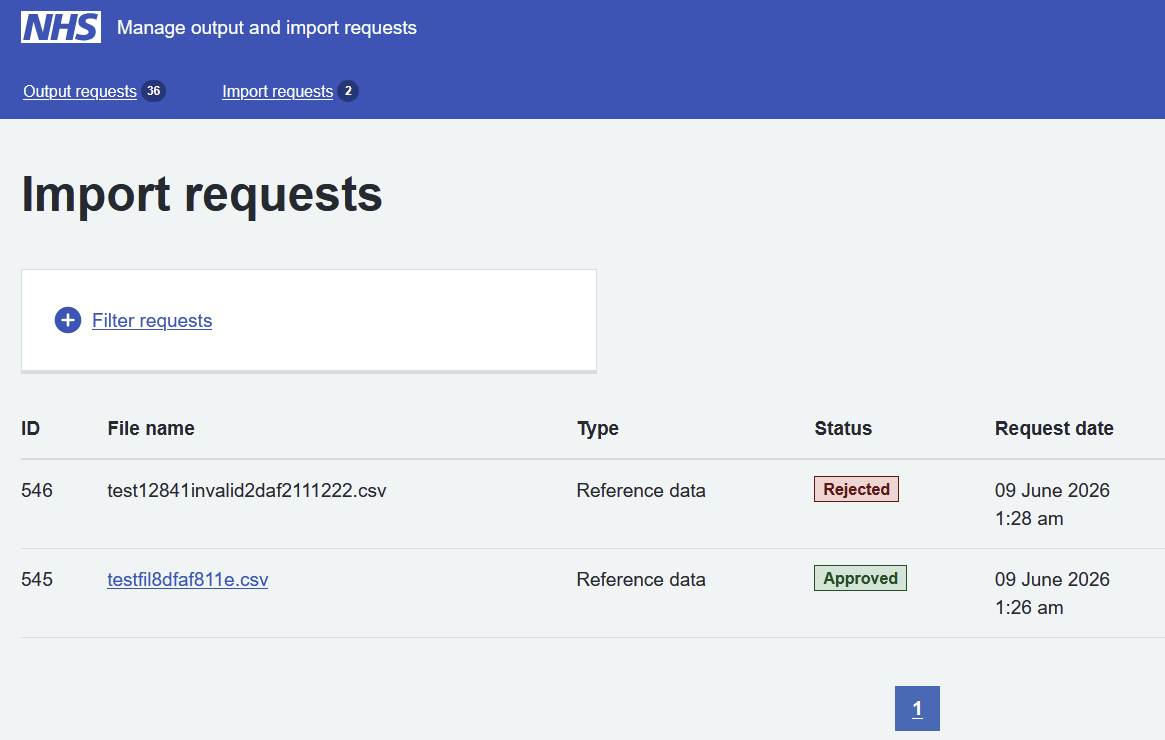The height and width of the screenshot is (740, 1165).
Task: Click the Approved status tag
Action: click(860, 578)
